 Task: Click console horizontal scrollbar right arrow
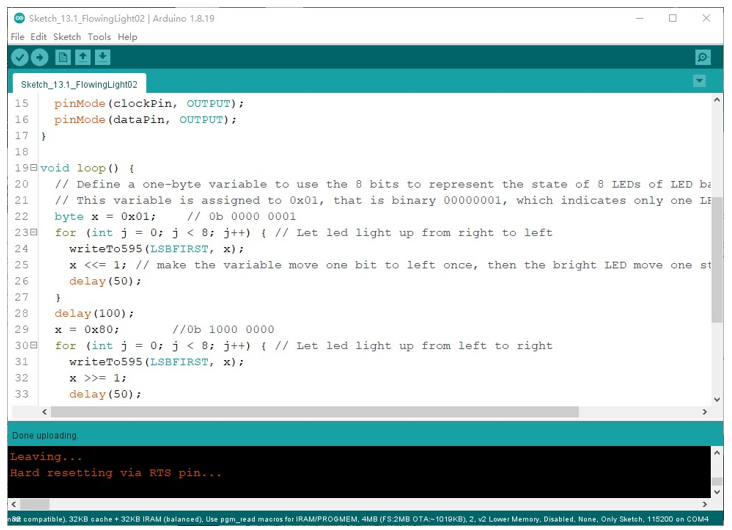click(x=704, y=504)
